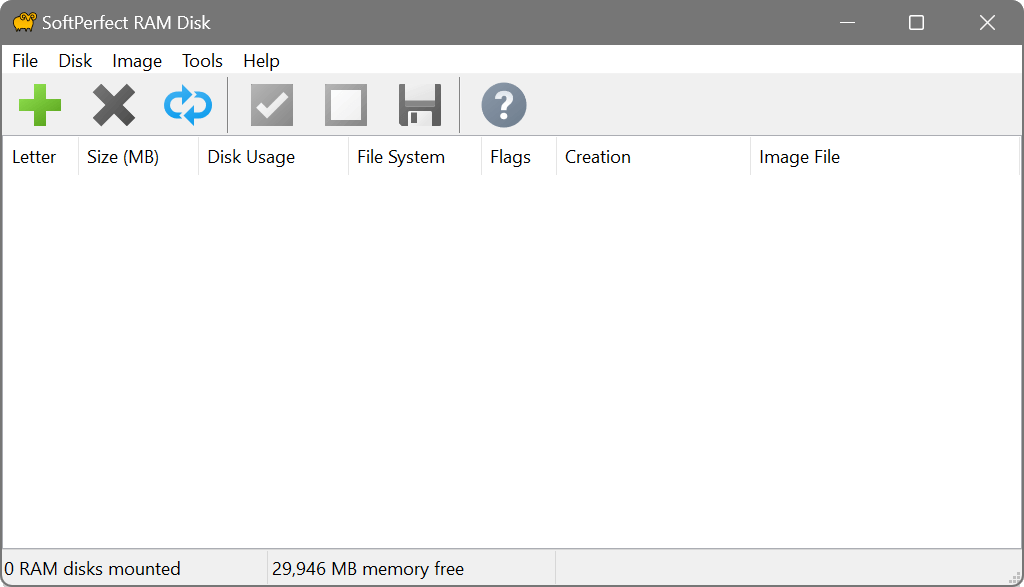Open the Help menu

tap(261, 61)
